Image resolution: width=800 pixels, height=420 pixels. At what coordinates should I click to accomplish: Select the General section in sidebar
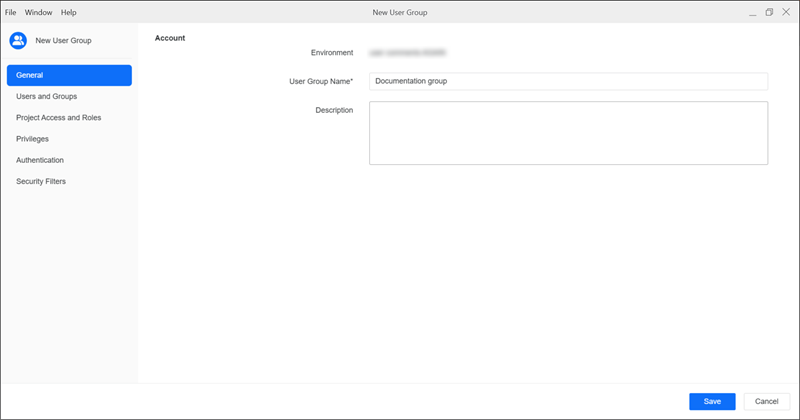pyautogui.click(x=68, y=75)
